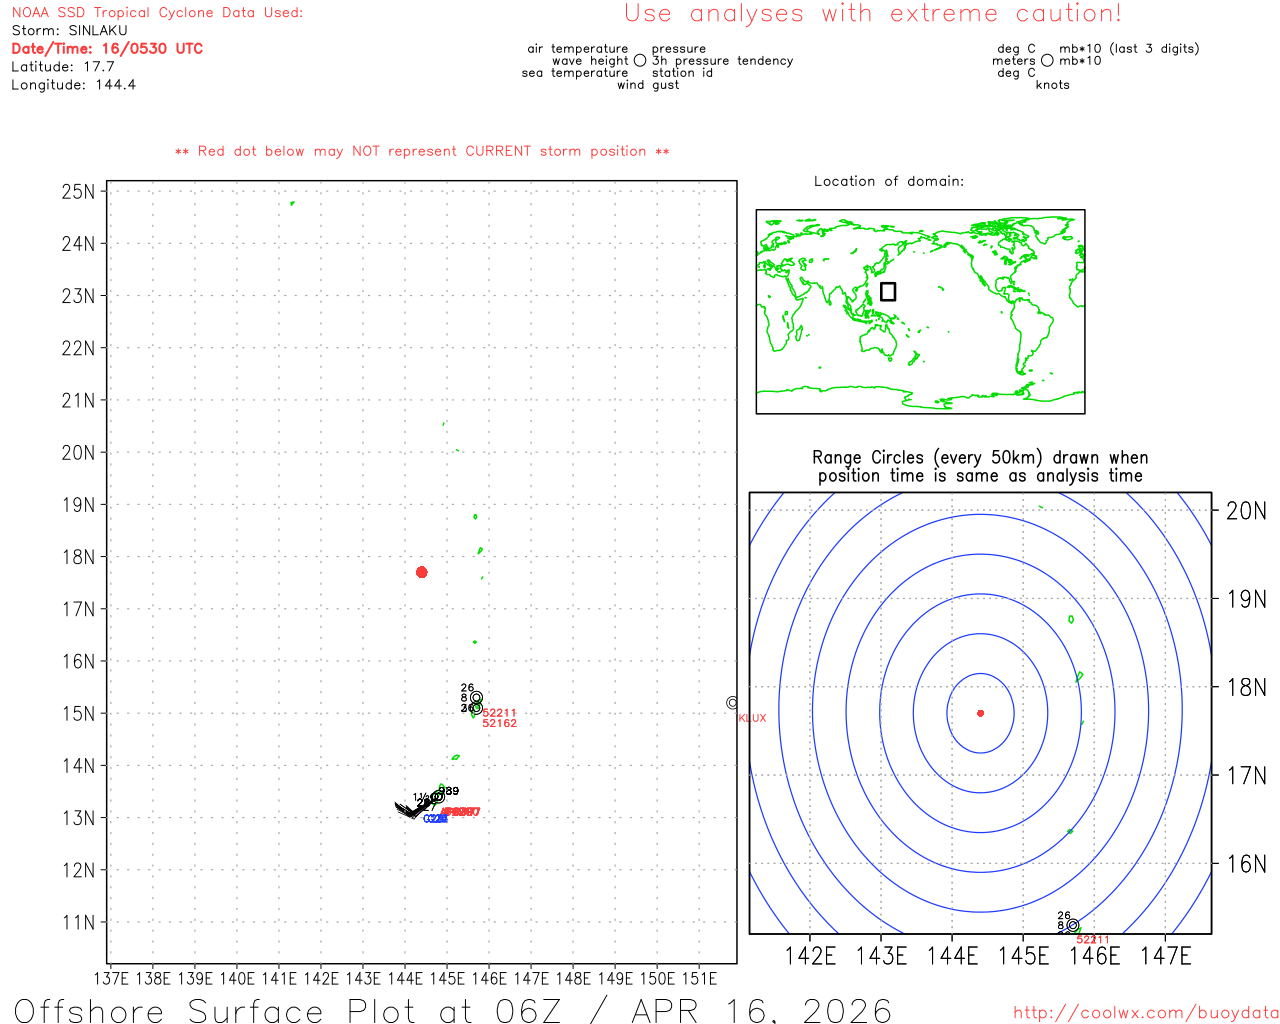The height and width of the screenshot is (1024, 1280).
Task: Click the 'knots' unit label
Action: pos(1053,85)
